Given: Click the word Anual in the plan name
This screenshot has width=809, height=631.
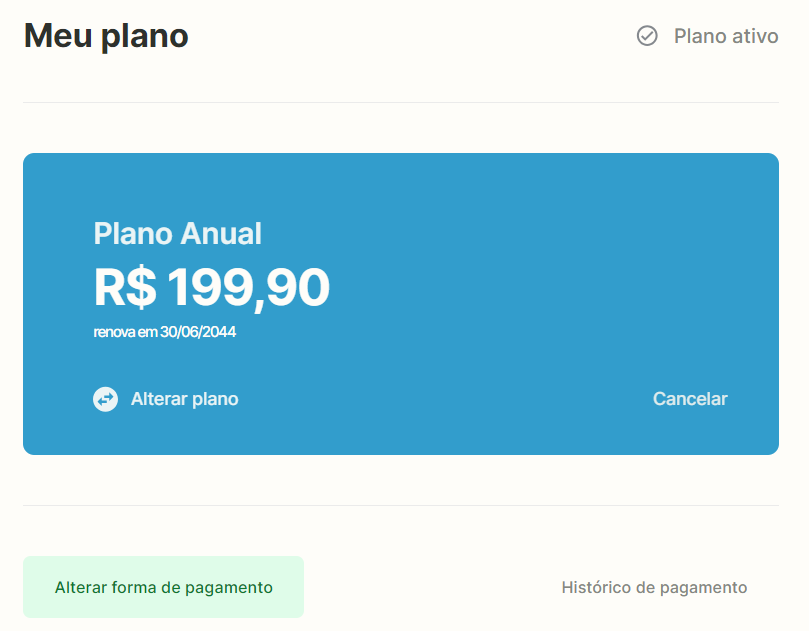Looking at the screenshot, I should point(221,234).
